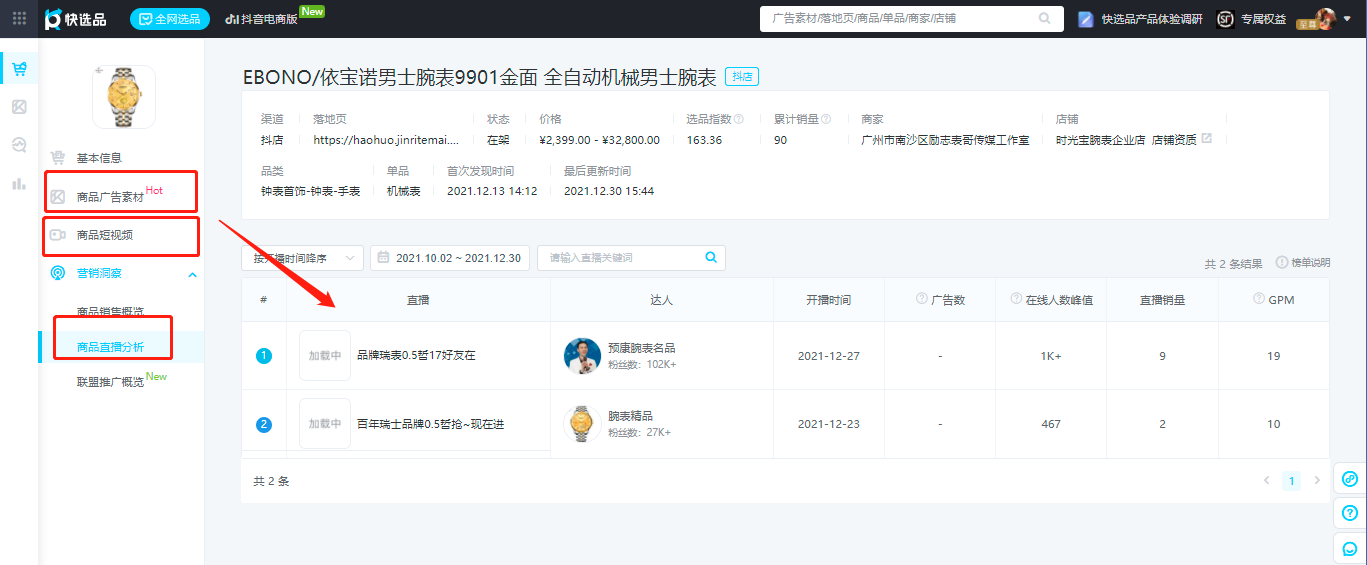This screenshot has height=565, width=1367.
Task: Open the ad material sidebar icon
Action: (x=19, y=107)
